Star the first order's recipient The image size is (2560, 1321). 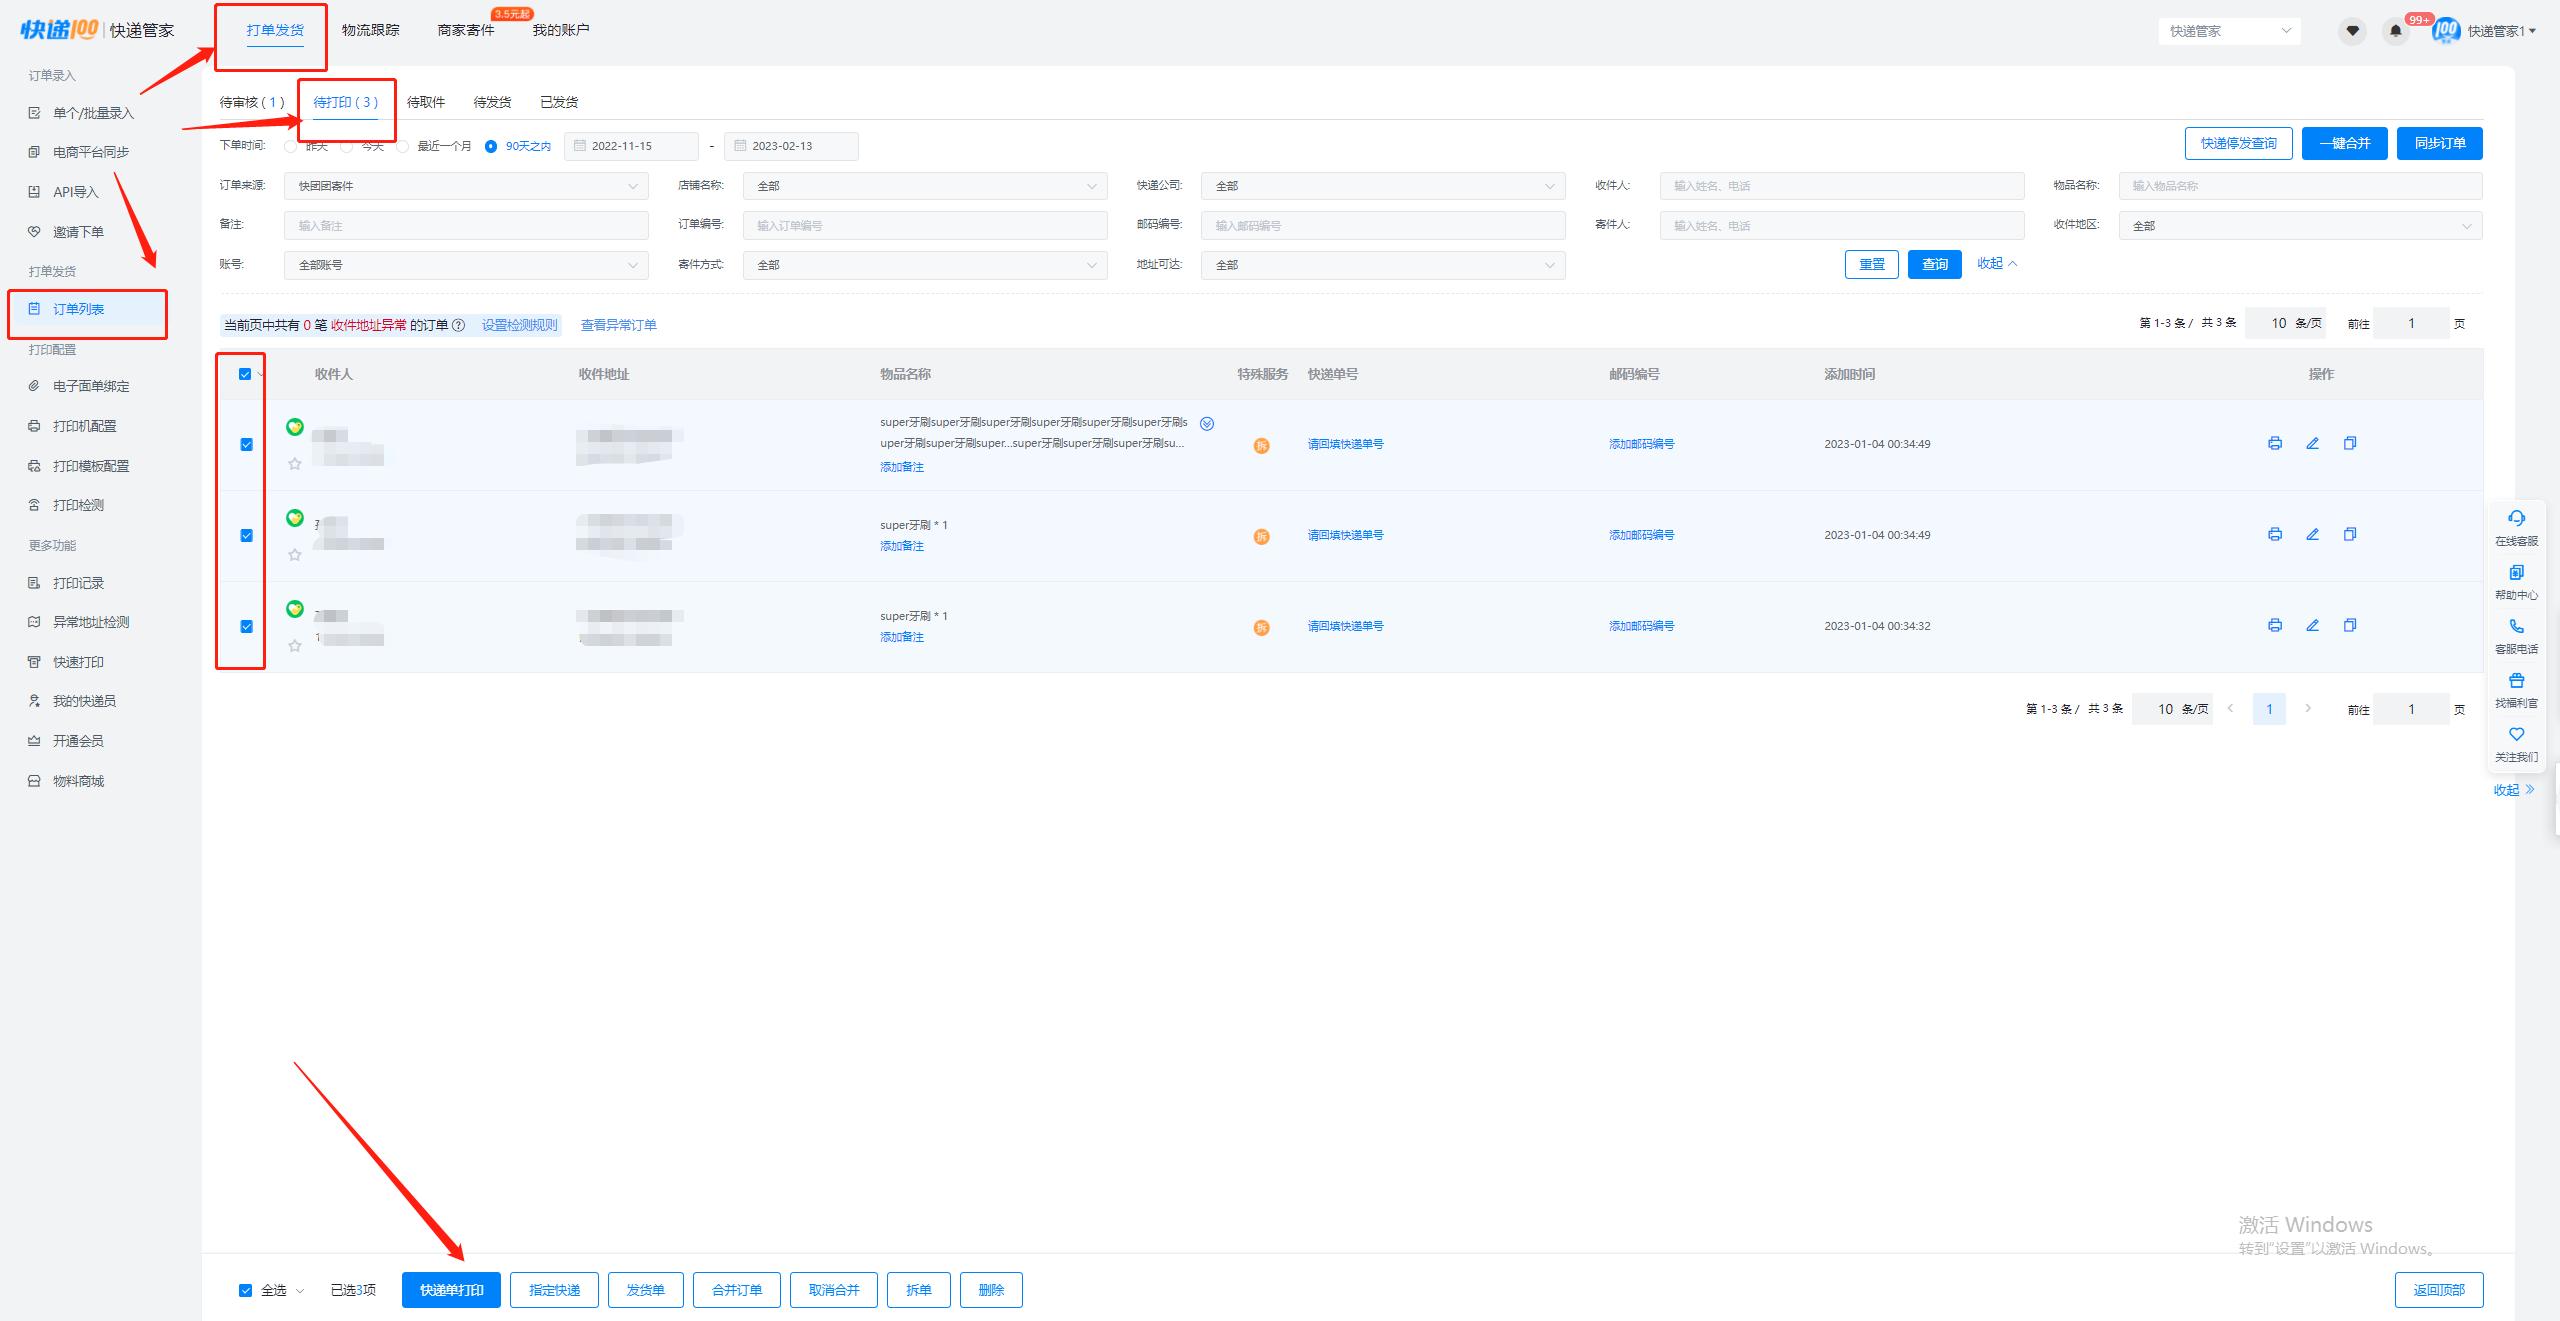tap(295, 464)
